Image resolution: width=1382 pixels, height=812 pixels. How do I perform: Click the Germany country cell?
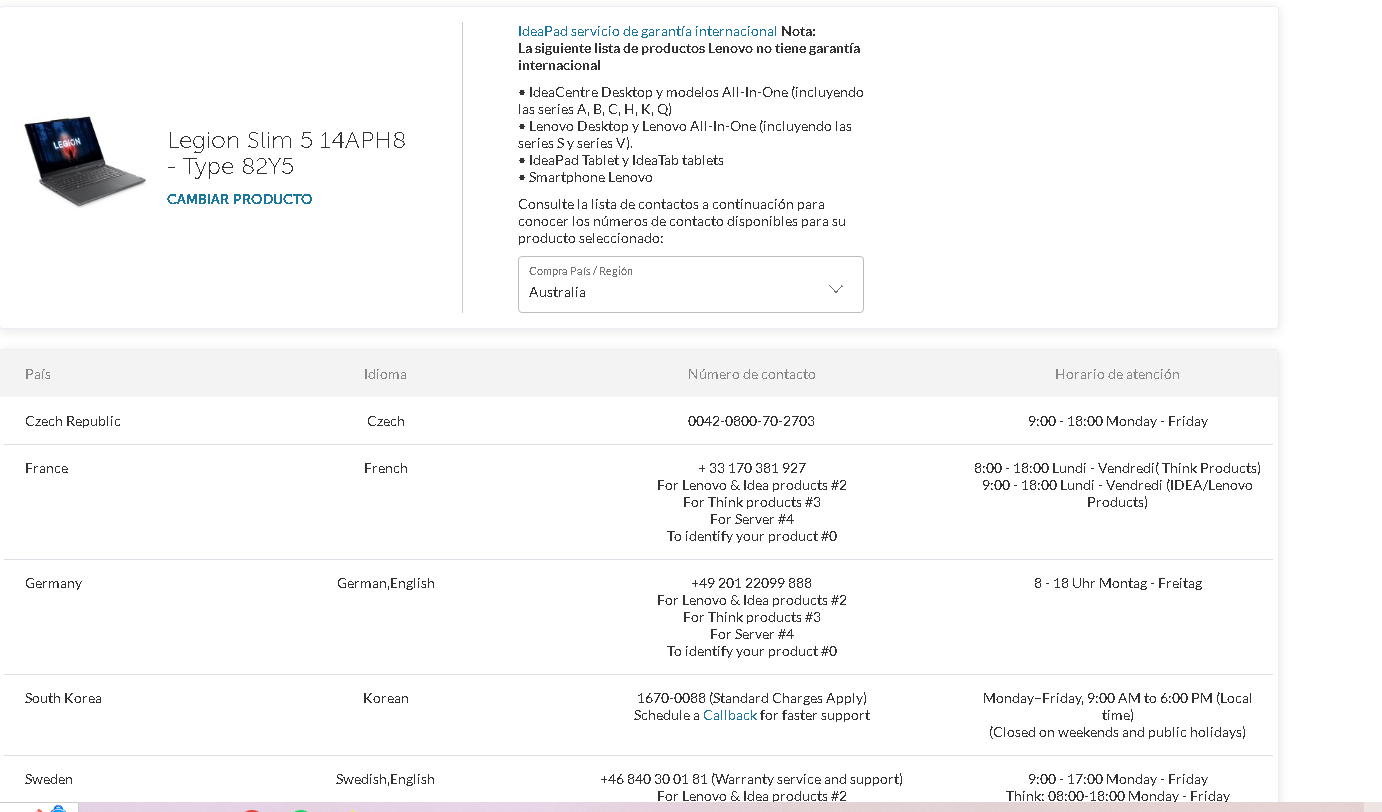click(x=54, y=583)
